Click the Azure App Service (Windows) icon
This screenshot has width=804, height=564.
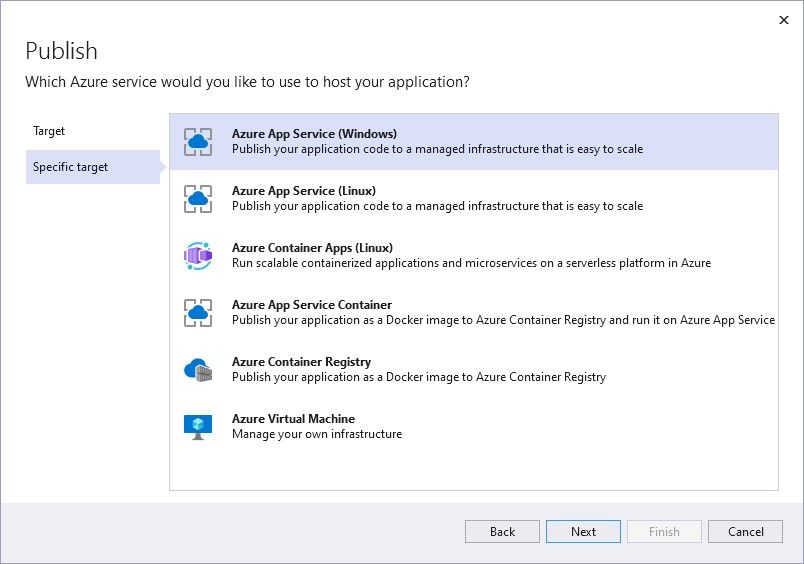click(198, 142)
